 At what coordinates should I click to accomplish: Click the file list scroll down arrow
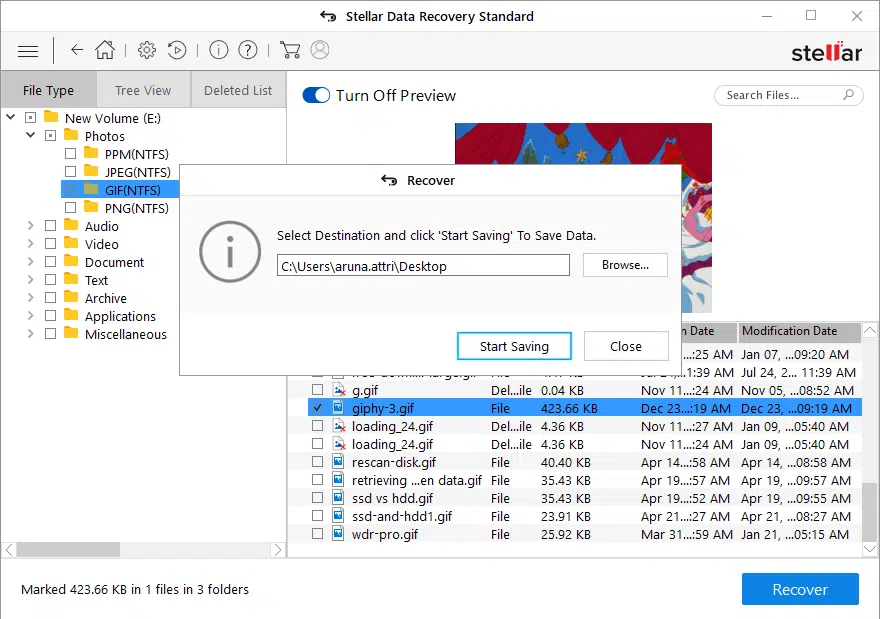(x=869, y=549)
